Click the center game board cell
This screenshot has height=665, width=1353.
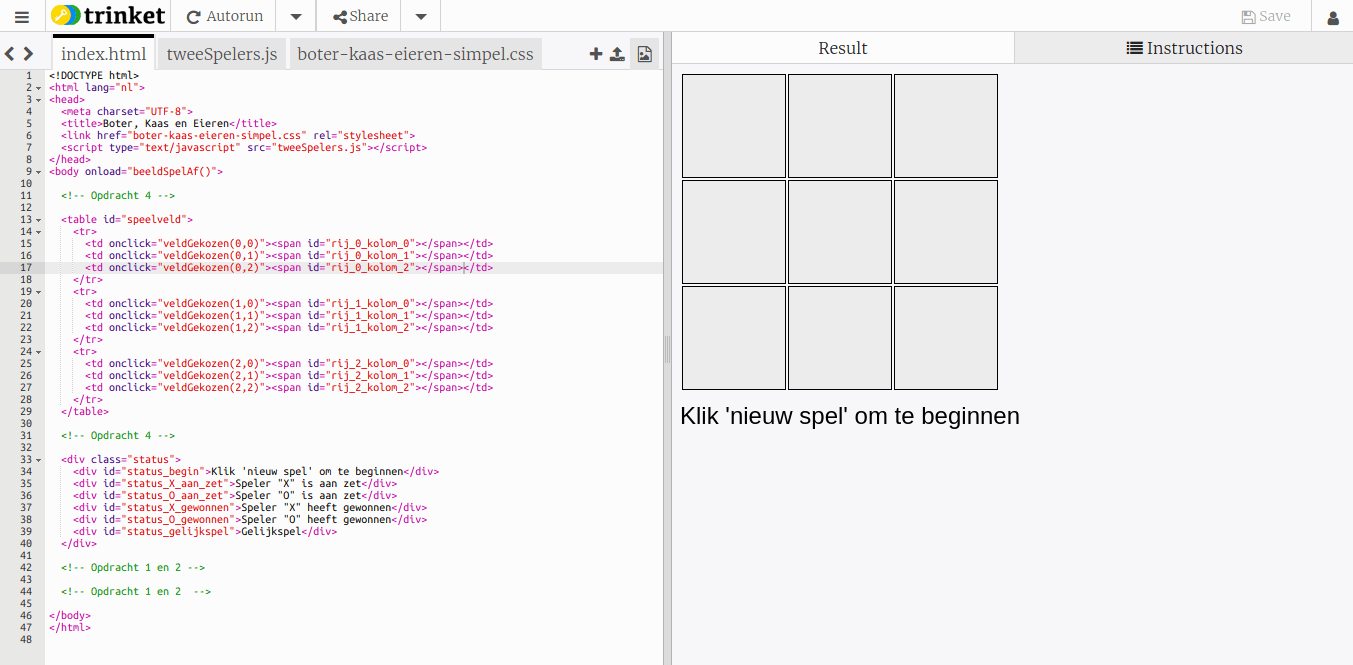pyautogui.click(x=840, y=232)
